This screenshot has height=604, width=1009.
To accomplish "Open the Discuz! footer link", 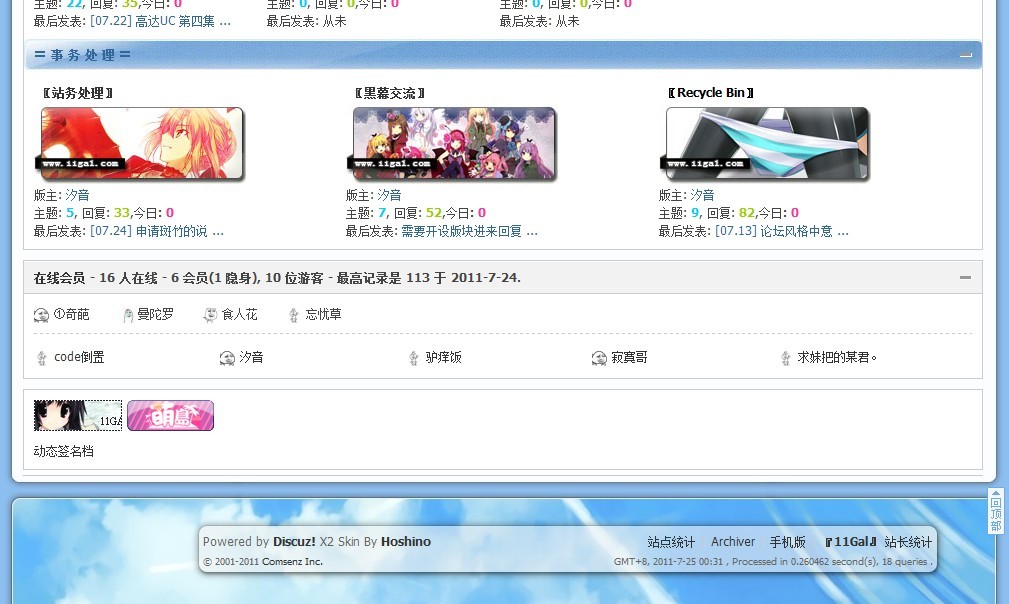I will coord(294,542).
